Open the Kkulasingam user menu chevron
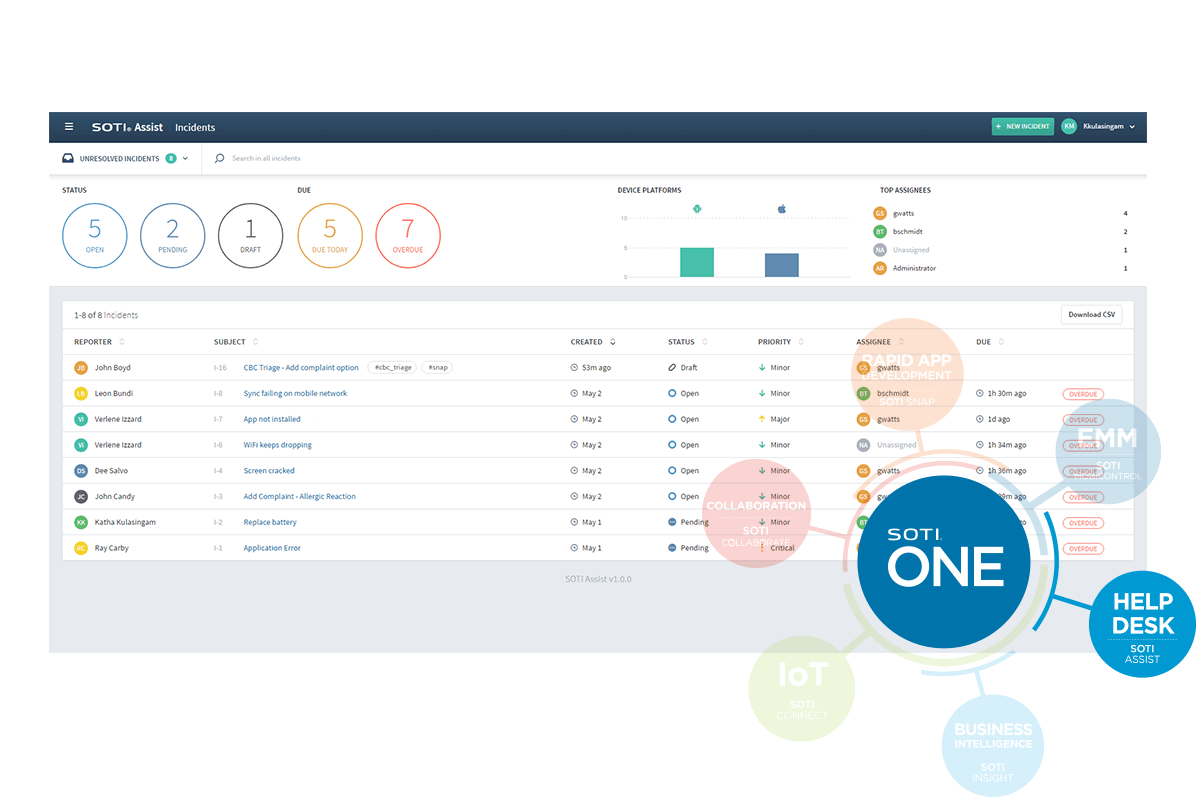The width and height of the screenshot is (1200, 800). (x=1132, y=127)
